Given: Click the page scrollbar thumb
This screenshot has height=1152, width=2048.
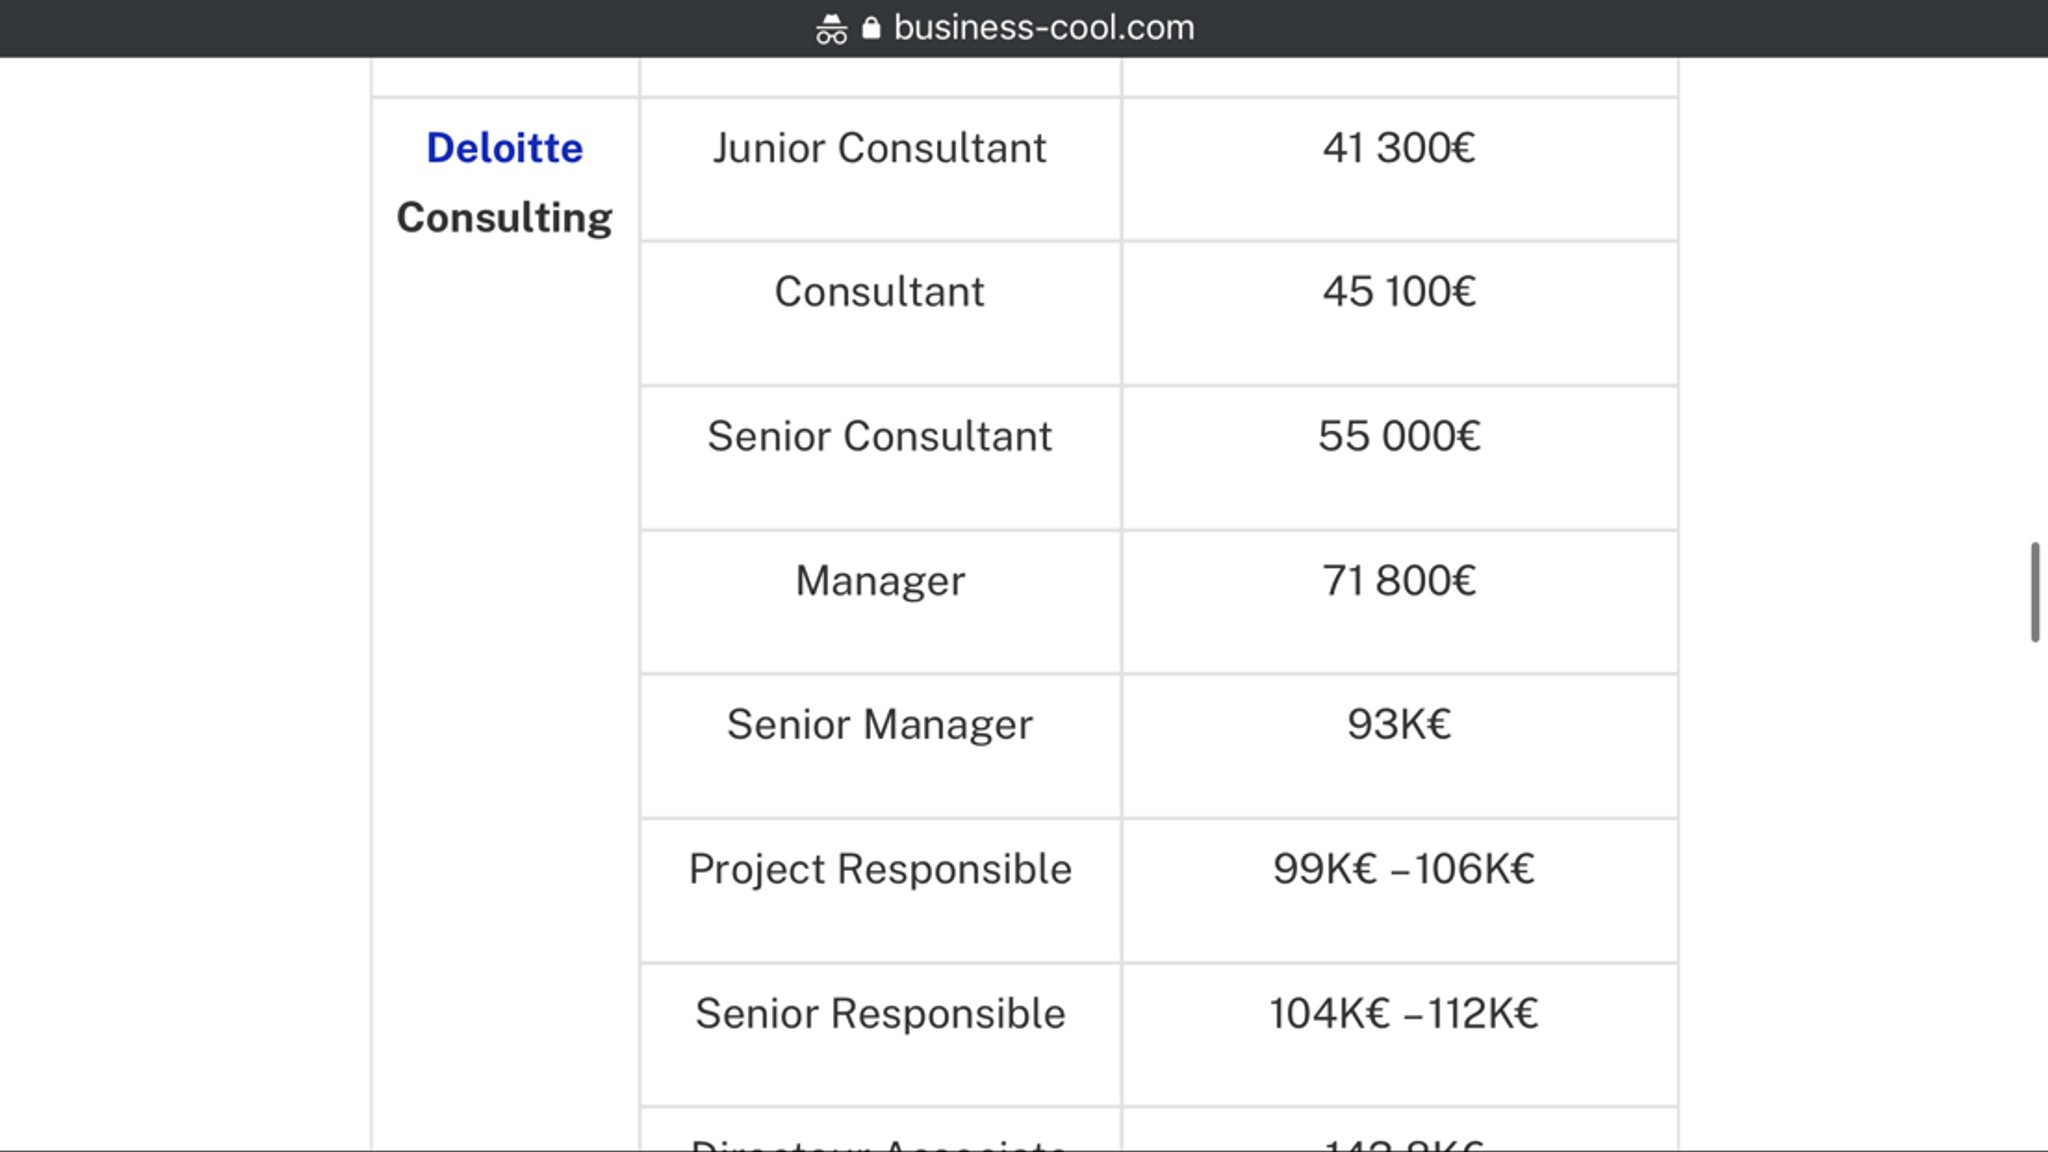Looking at the screenshot, I should (2035, 592).
